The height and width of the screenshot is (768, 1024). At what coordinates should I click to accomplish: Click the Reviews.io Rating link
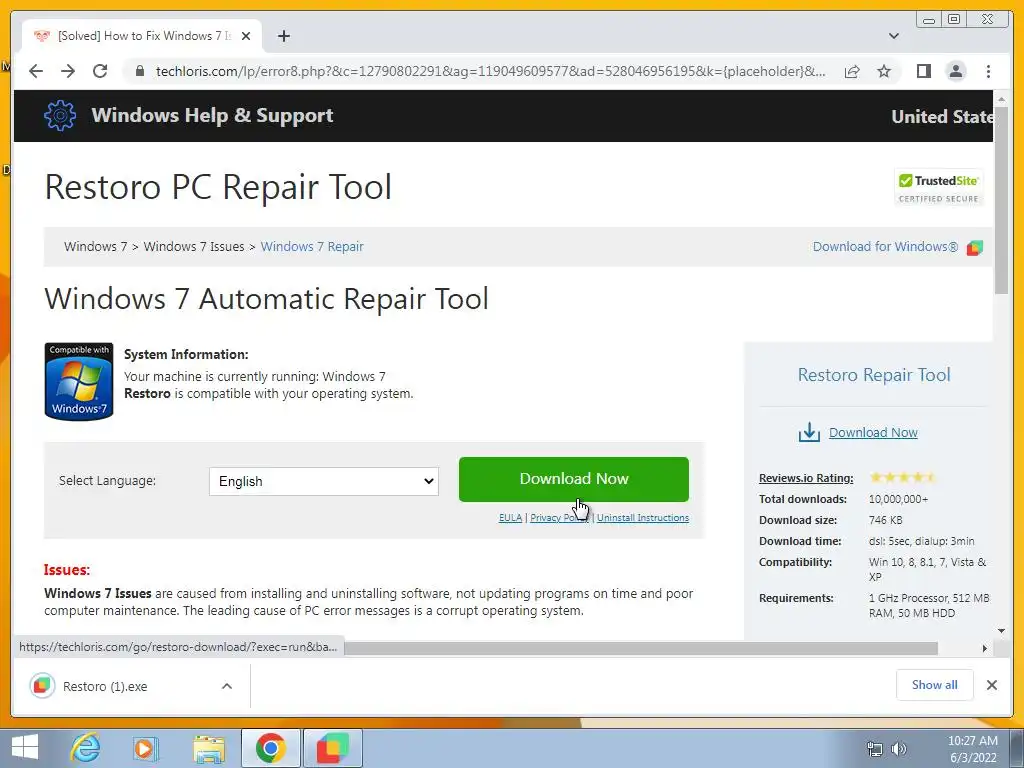[x=806, y=478]
